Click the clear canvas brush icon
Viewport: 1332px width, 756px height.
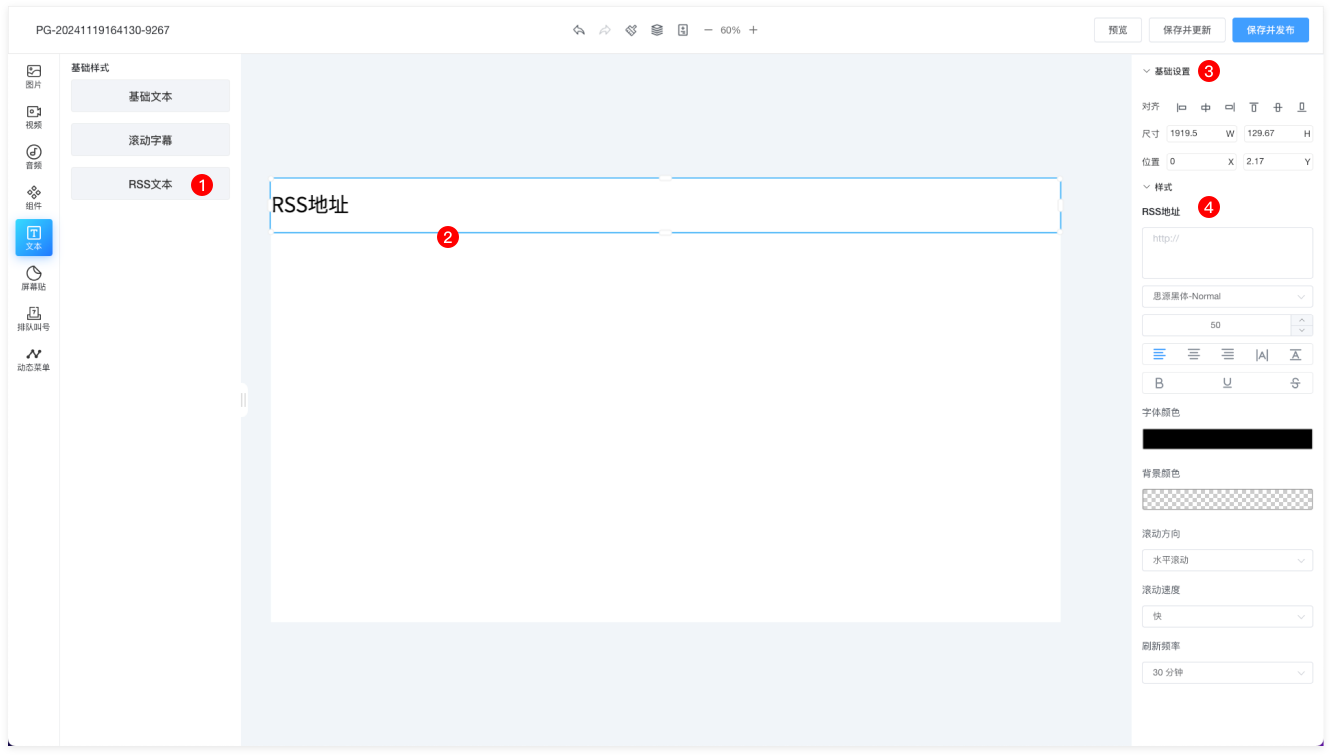(x=631, y=30)
